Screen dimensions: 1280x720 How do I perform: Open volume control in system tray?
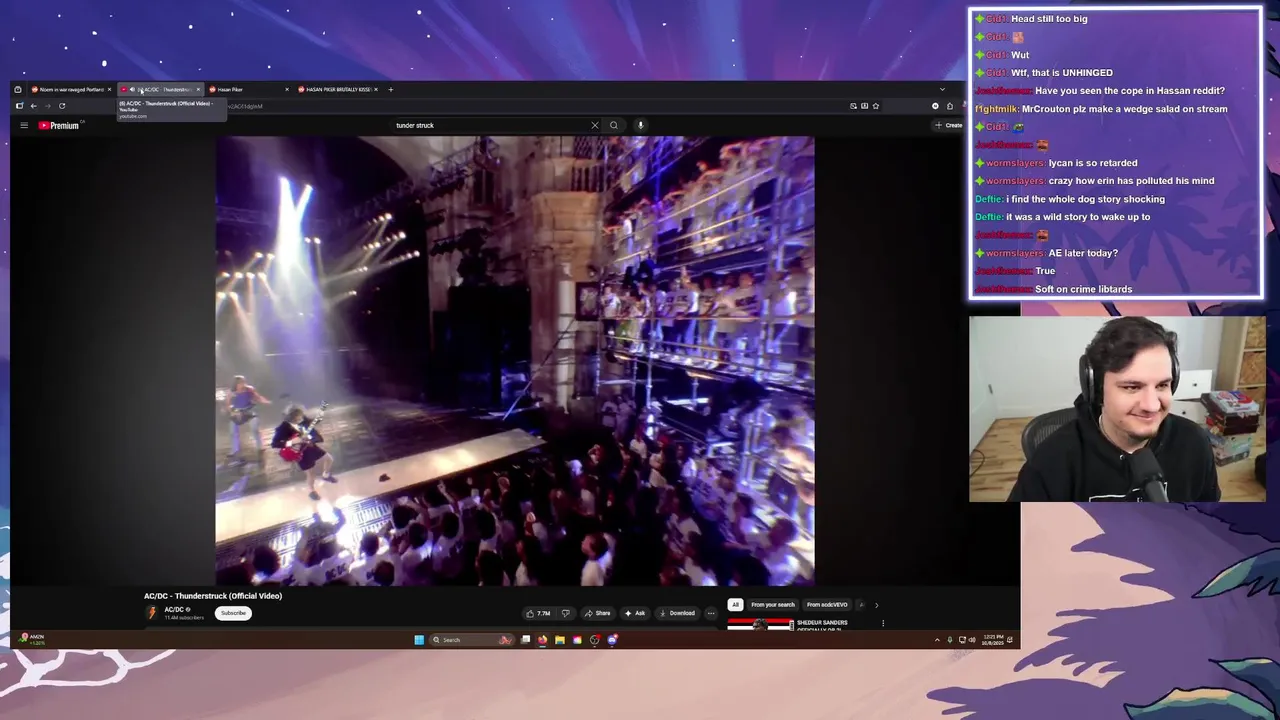click(x=972, y=640)
